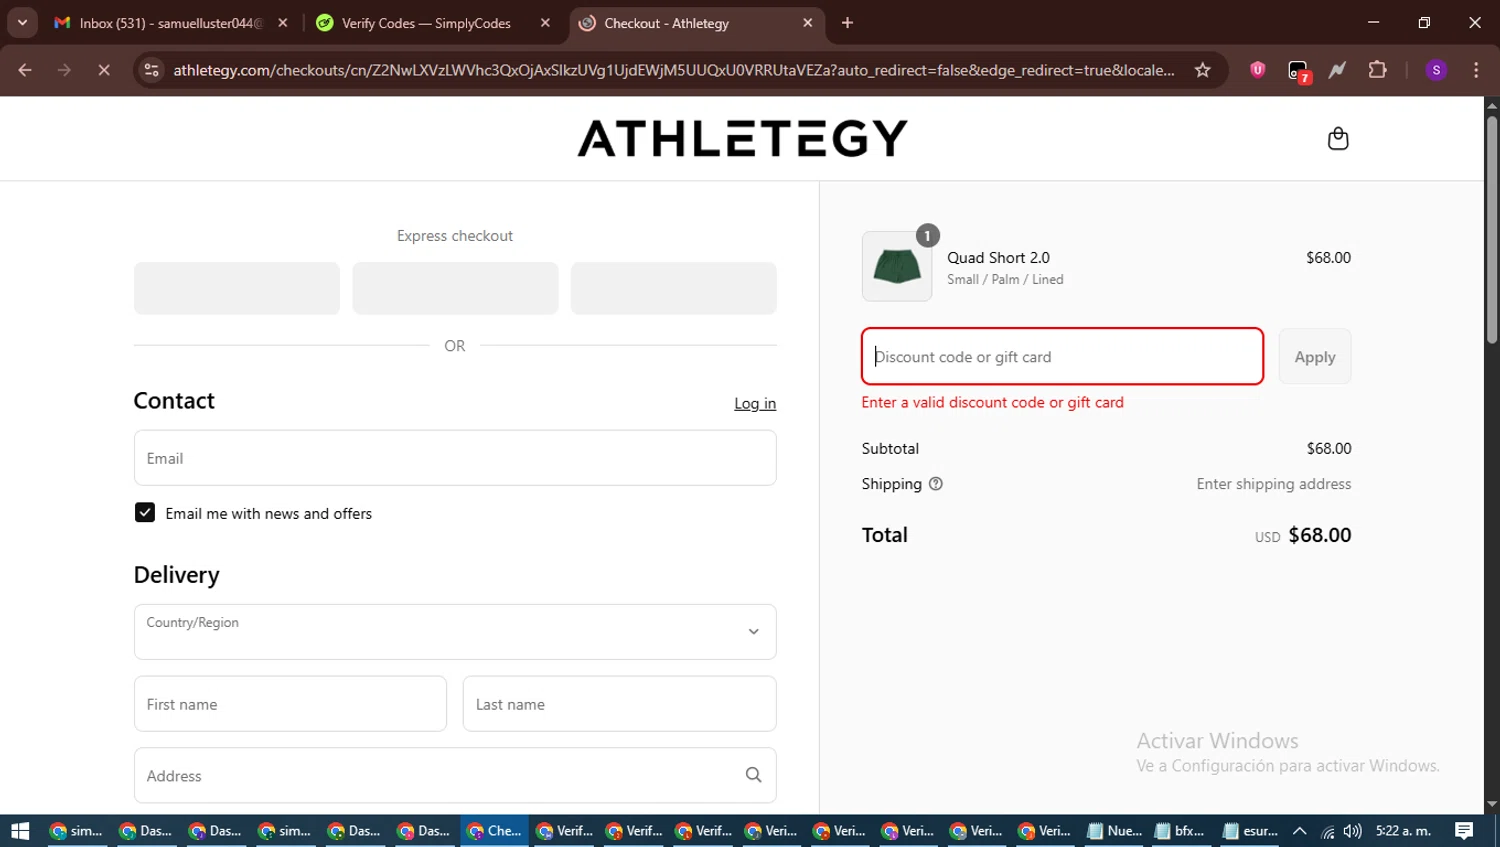Click the Subtotal label

(890, 449)
